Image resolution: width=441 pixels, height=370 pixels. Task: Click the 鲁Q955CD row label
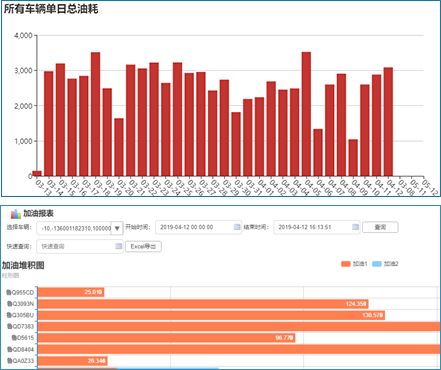(x=20, y=292)
